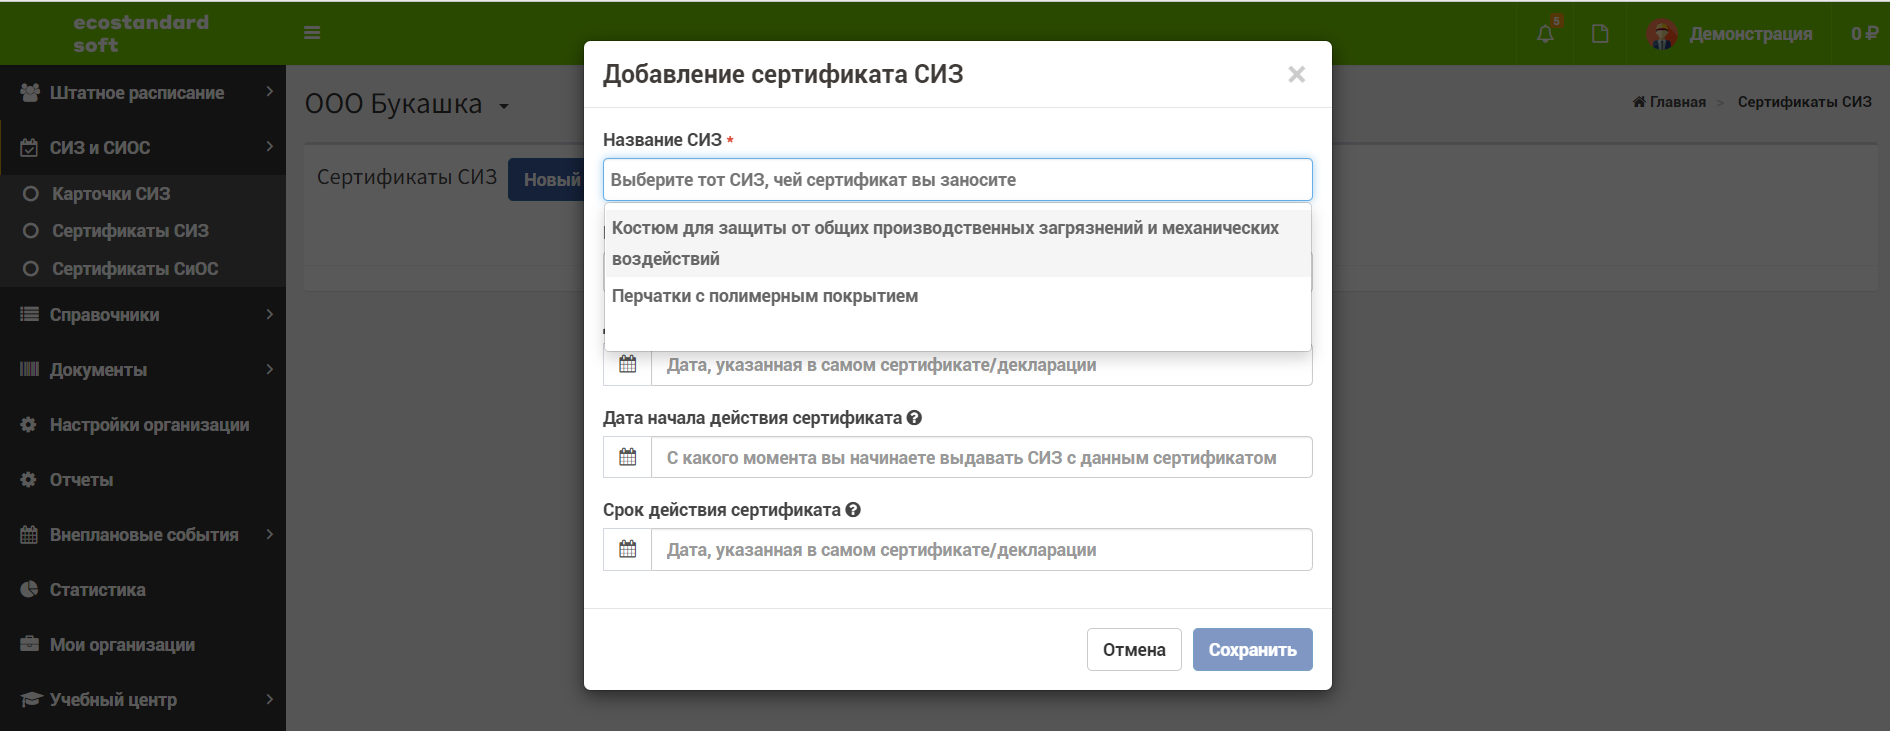
Task: Close the Добавление сертификата СИЗ dialog
Action: click(x=1297, y=74)
